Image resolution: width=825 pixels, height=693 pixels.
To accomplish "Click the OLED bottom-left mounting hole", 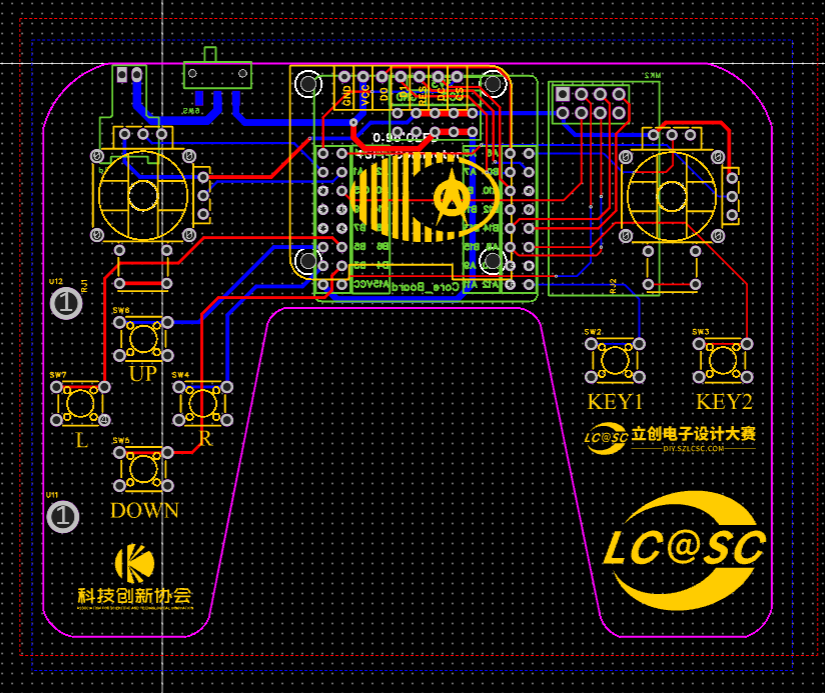I will [x=307, y=260].
